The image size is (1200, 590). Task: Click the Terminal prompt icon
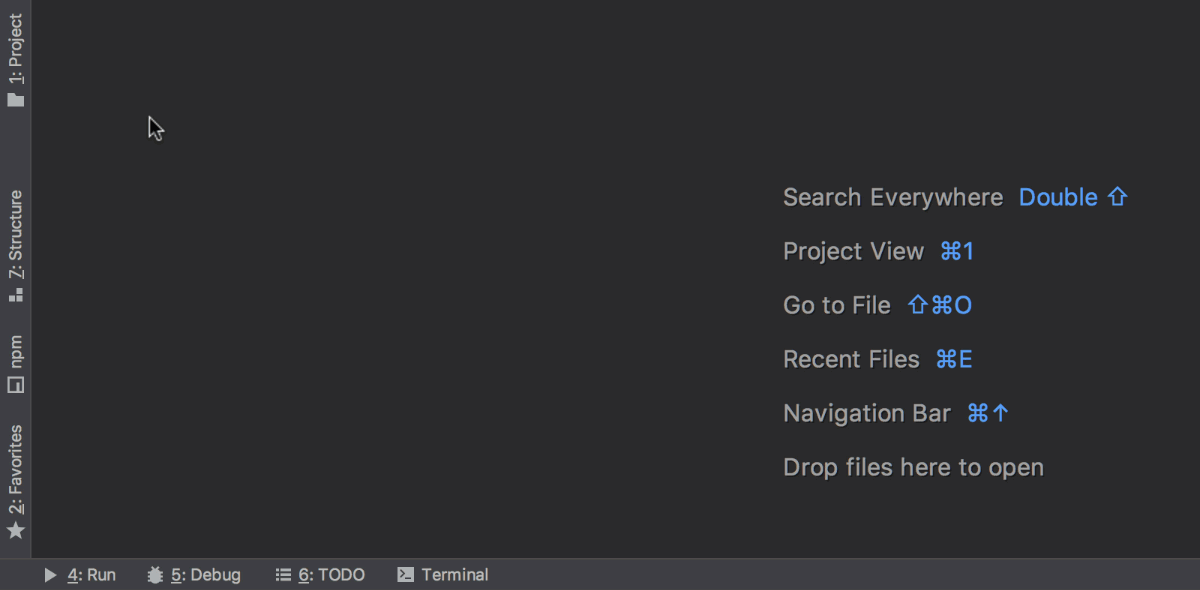(406, 575)
